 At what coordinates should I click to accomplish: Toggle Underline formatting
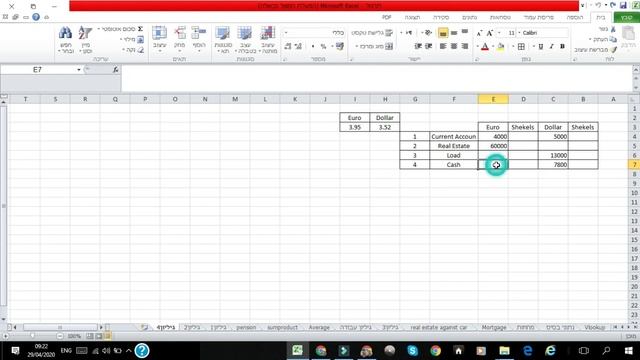(541, 47)
